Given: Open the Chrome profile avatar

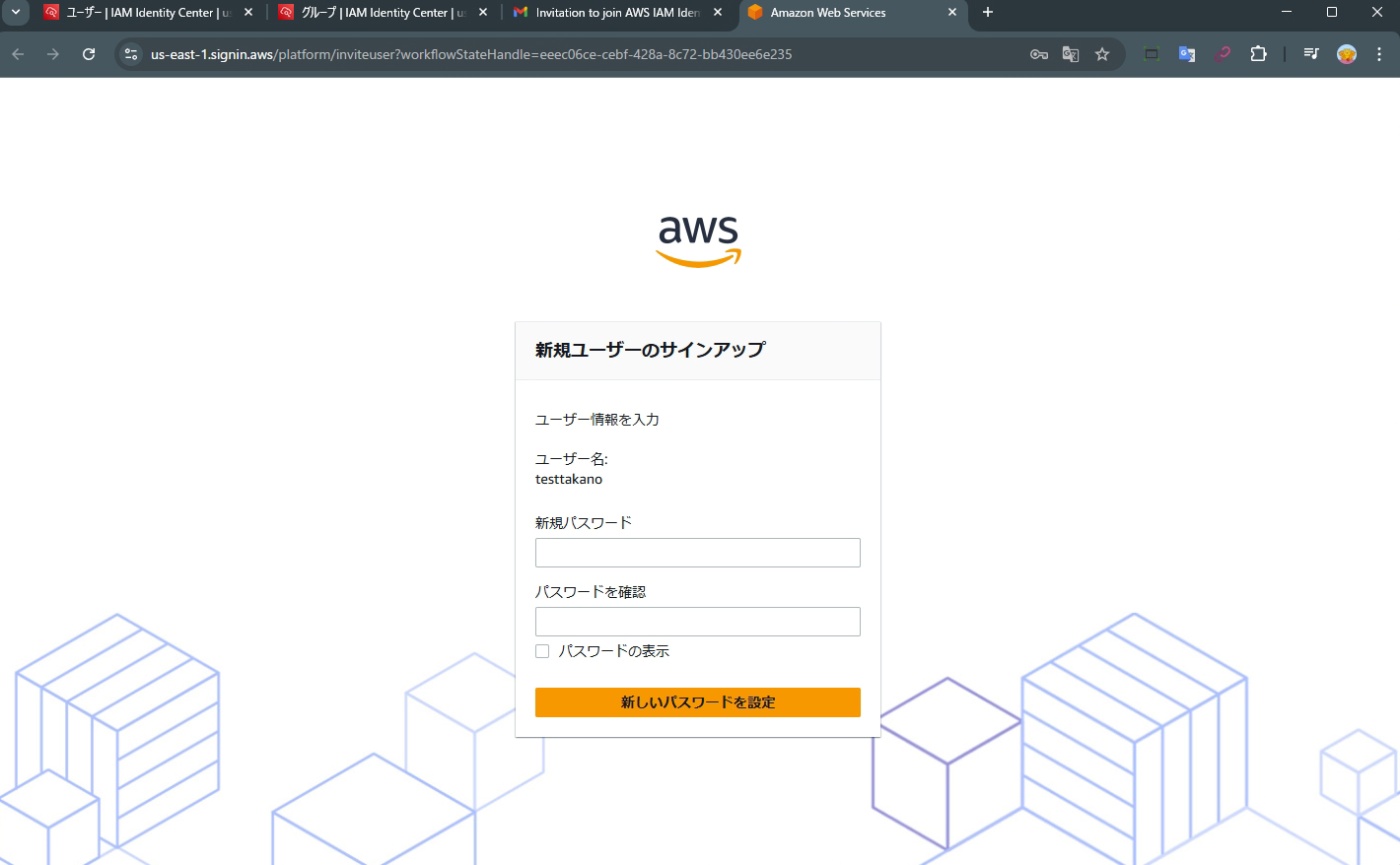Looking at the screenshot, I should click(x=1347, y=54).
